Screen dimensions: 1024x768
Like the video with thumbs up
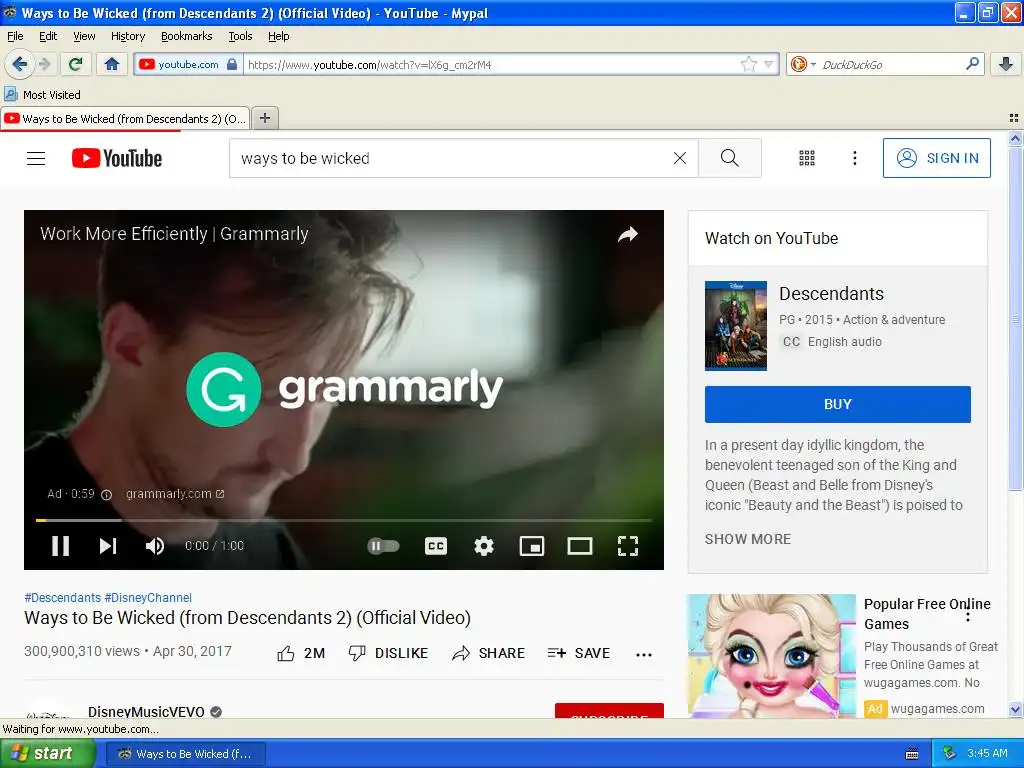[x=300, y=653]
